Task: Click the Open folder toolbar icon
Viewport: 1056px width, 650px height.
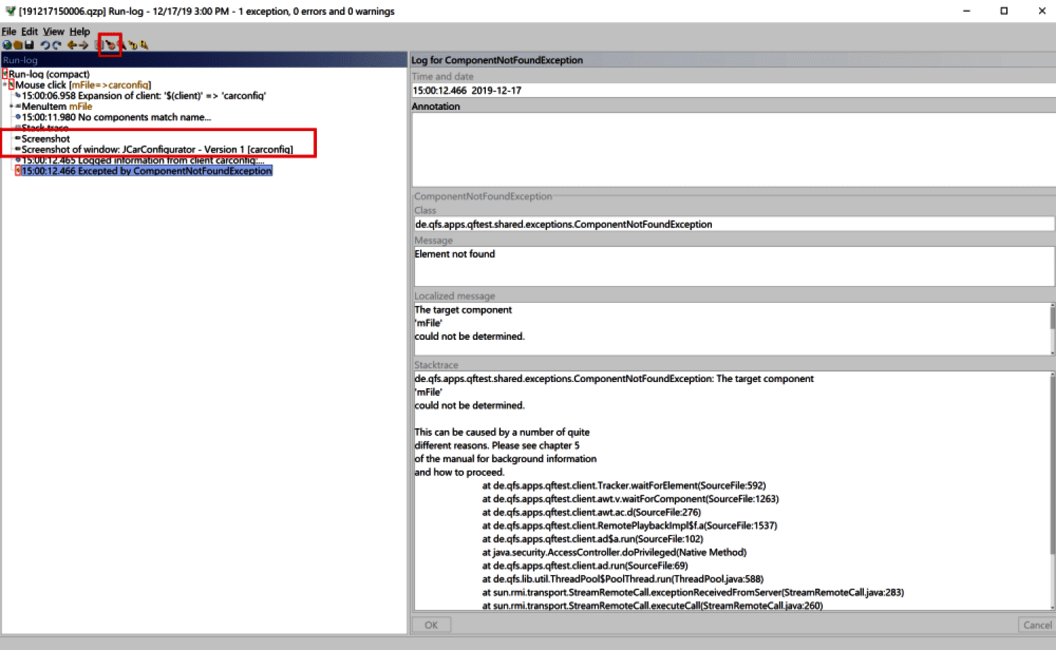Action: 19,45
